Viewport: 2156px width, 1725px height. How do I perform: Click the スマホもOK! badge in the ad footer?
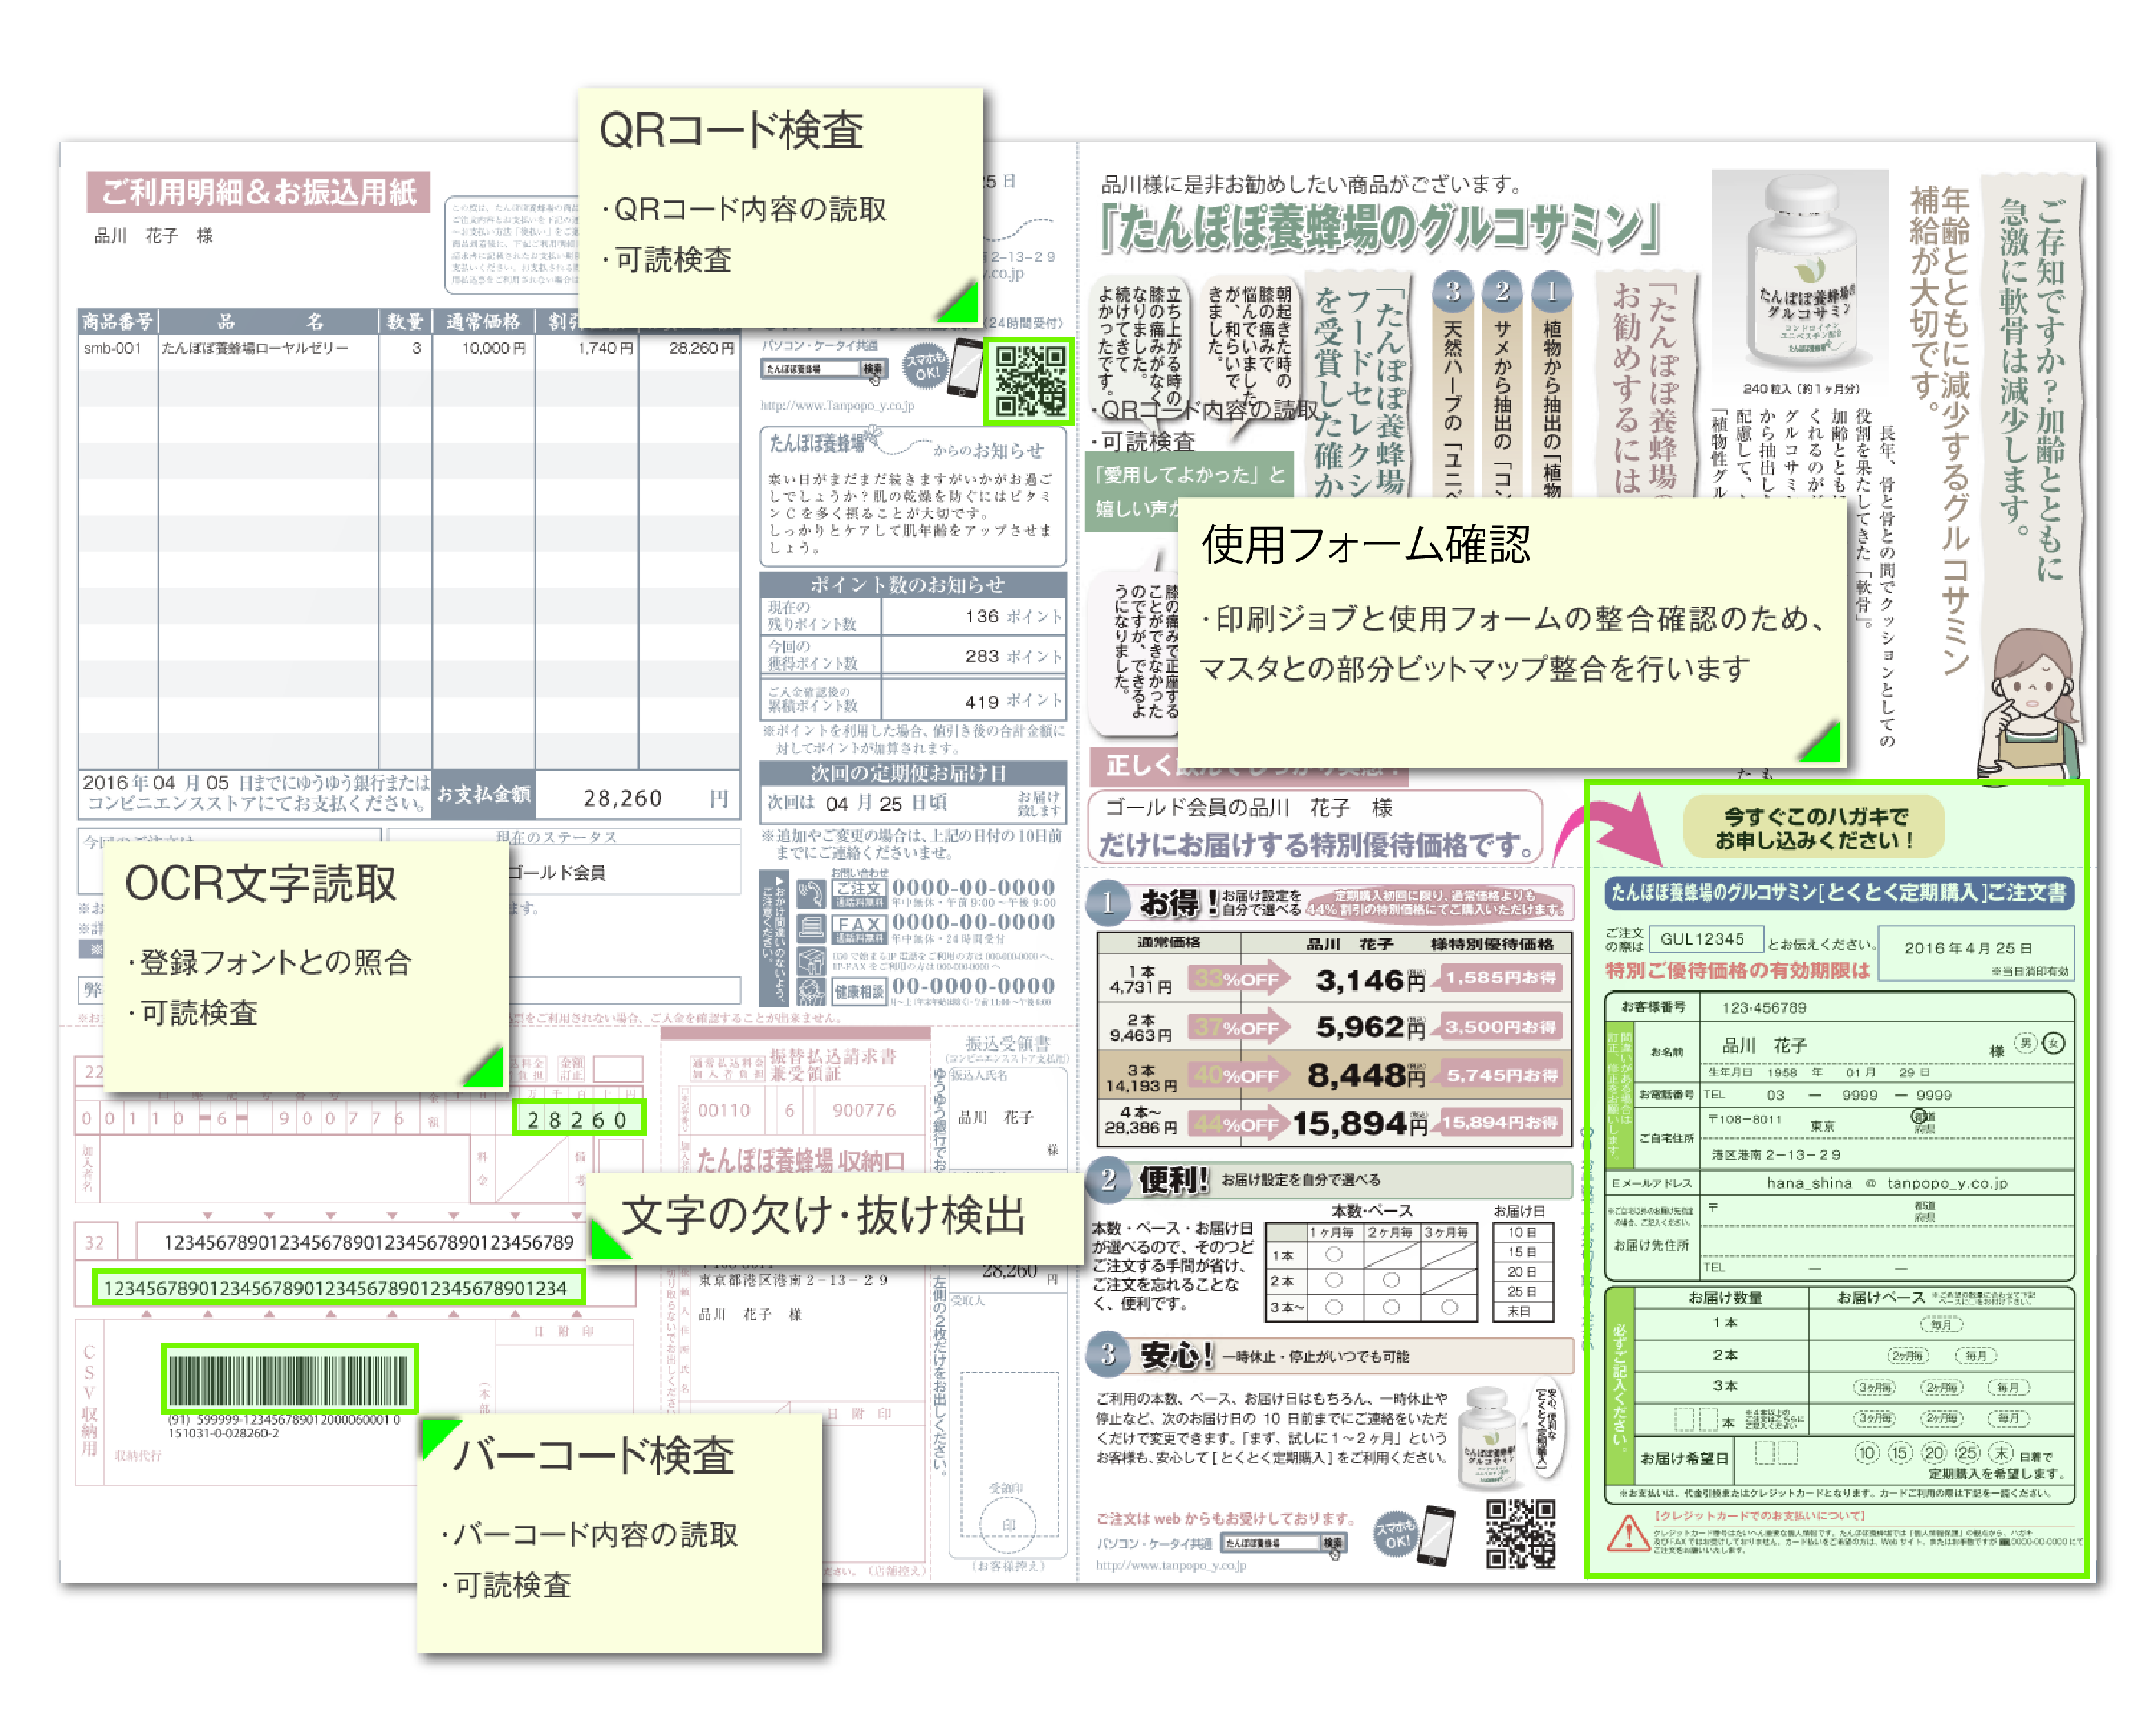click(1396, 1534)
